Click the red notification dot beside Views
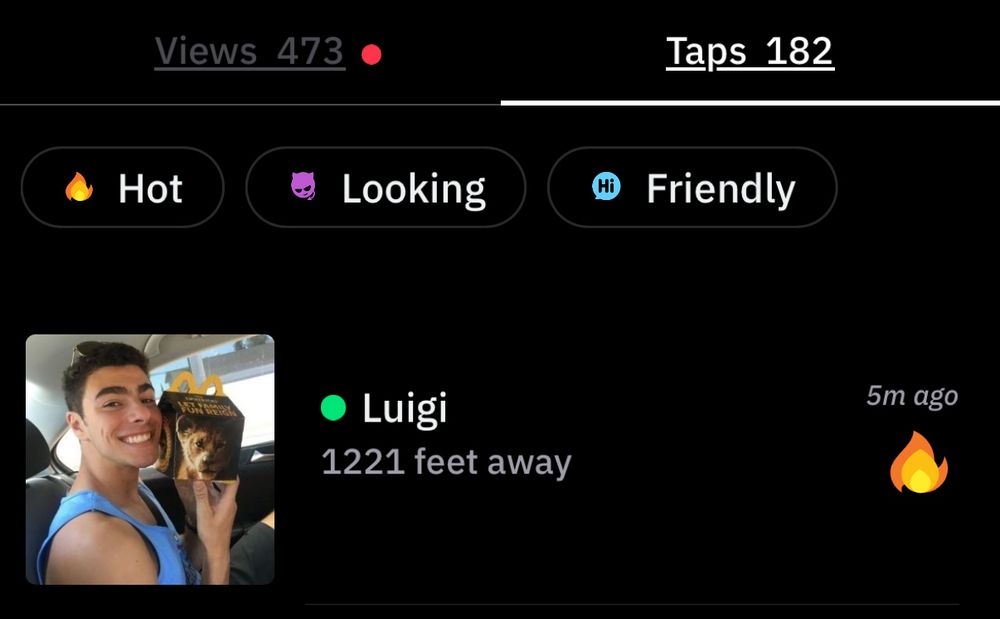 click(x=371, y=54)
